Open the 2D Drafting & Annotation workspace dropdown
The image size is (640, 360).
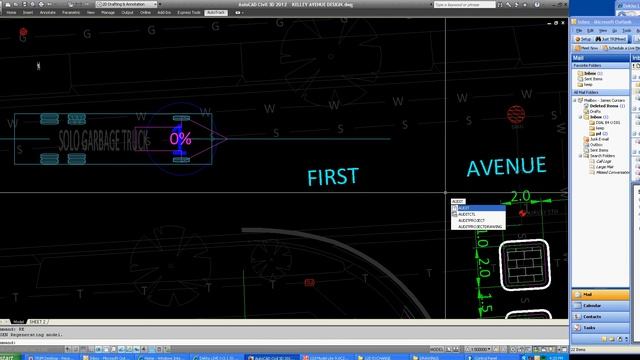(127, 4)
